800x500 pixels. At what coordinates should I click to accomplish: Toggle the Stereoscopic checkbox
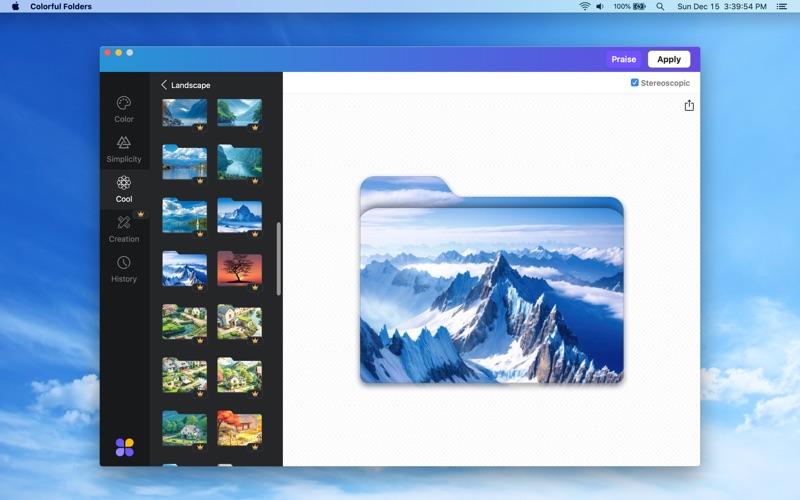(635, 83)
